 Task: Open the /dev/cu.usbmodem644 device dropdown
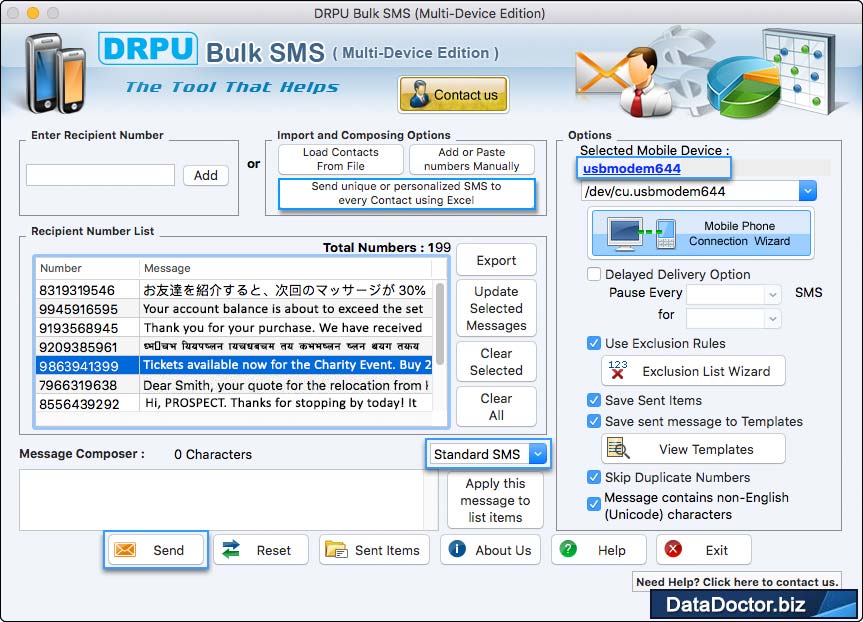[807, 192]
